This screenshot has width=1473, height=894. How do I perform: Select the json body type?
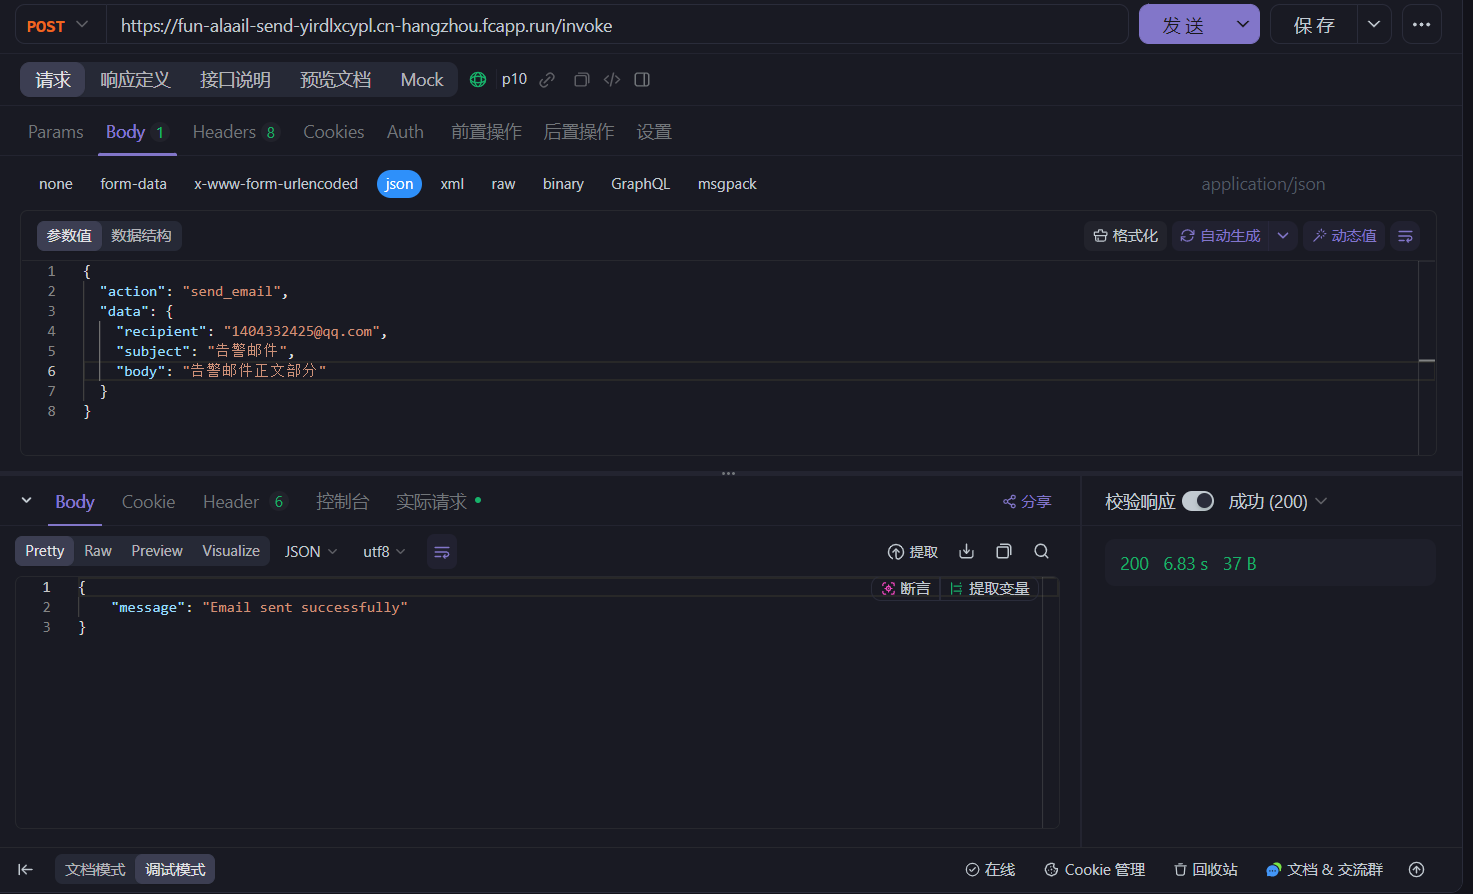click(x=399, y=184)
